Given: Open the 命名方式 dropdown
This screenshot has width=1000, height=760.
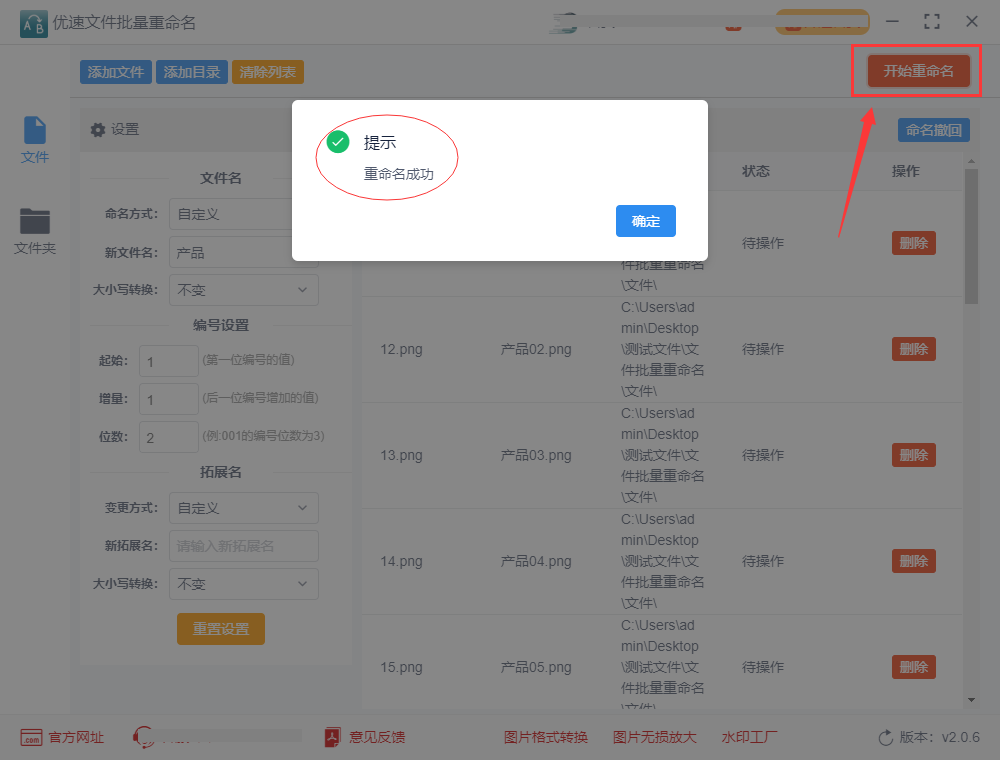Looking at the screenshot, I should (x=244, y=214).
